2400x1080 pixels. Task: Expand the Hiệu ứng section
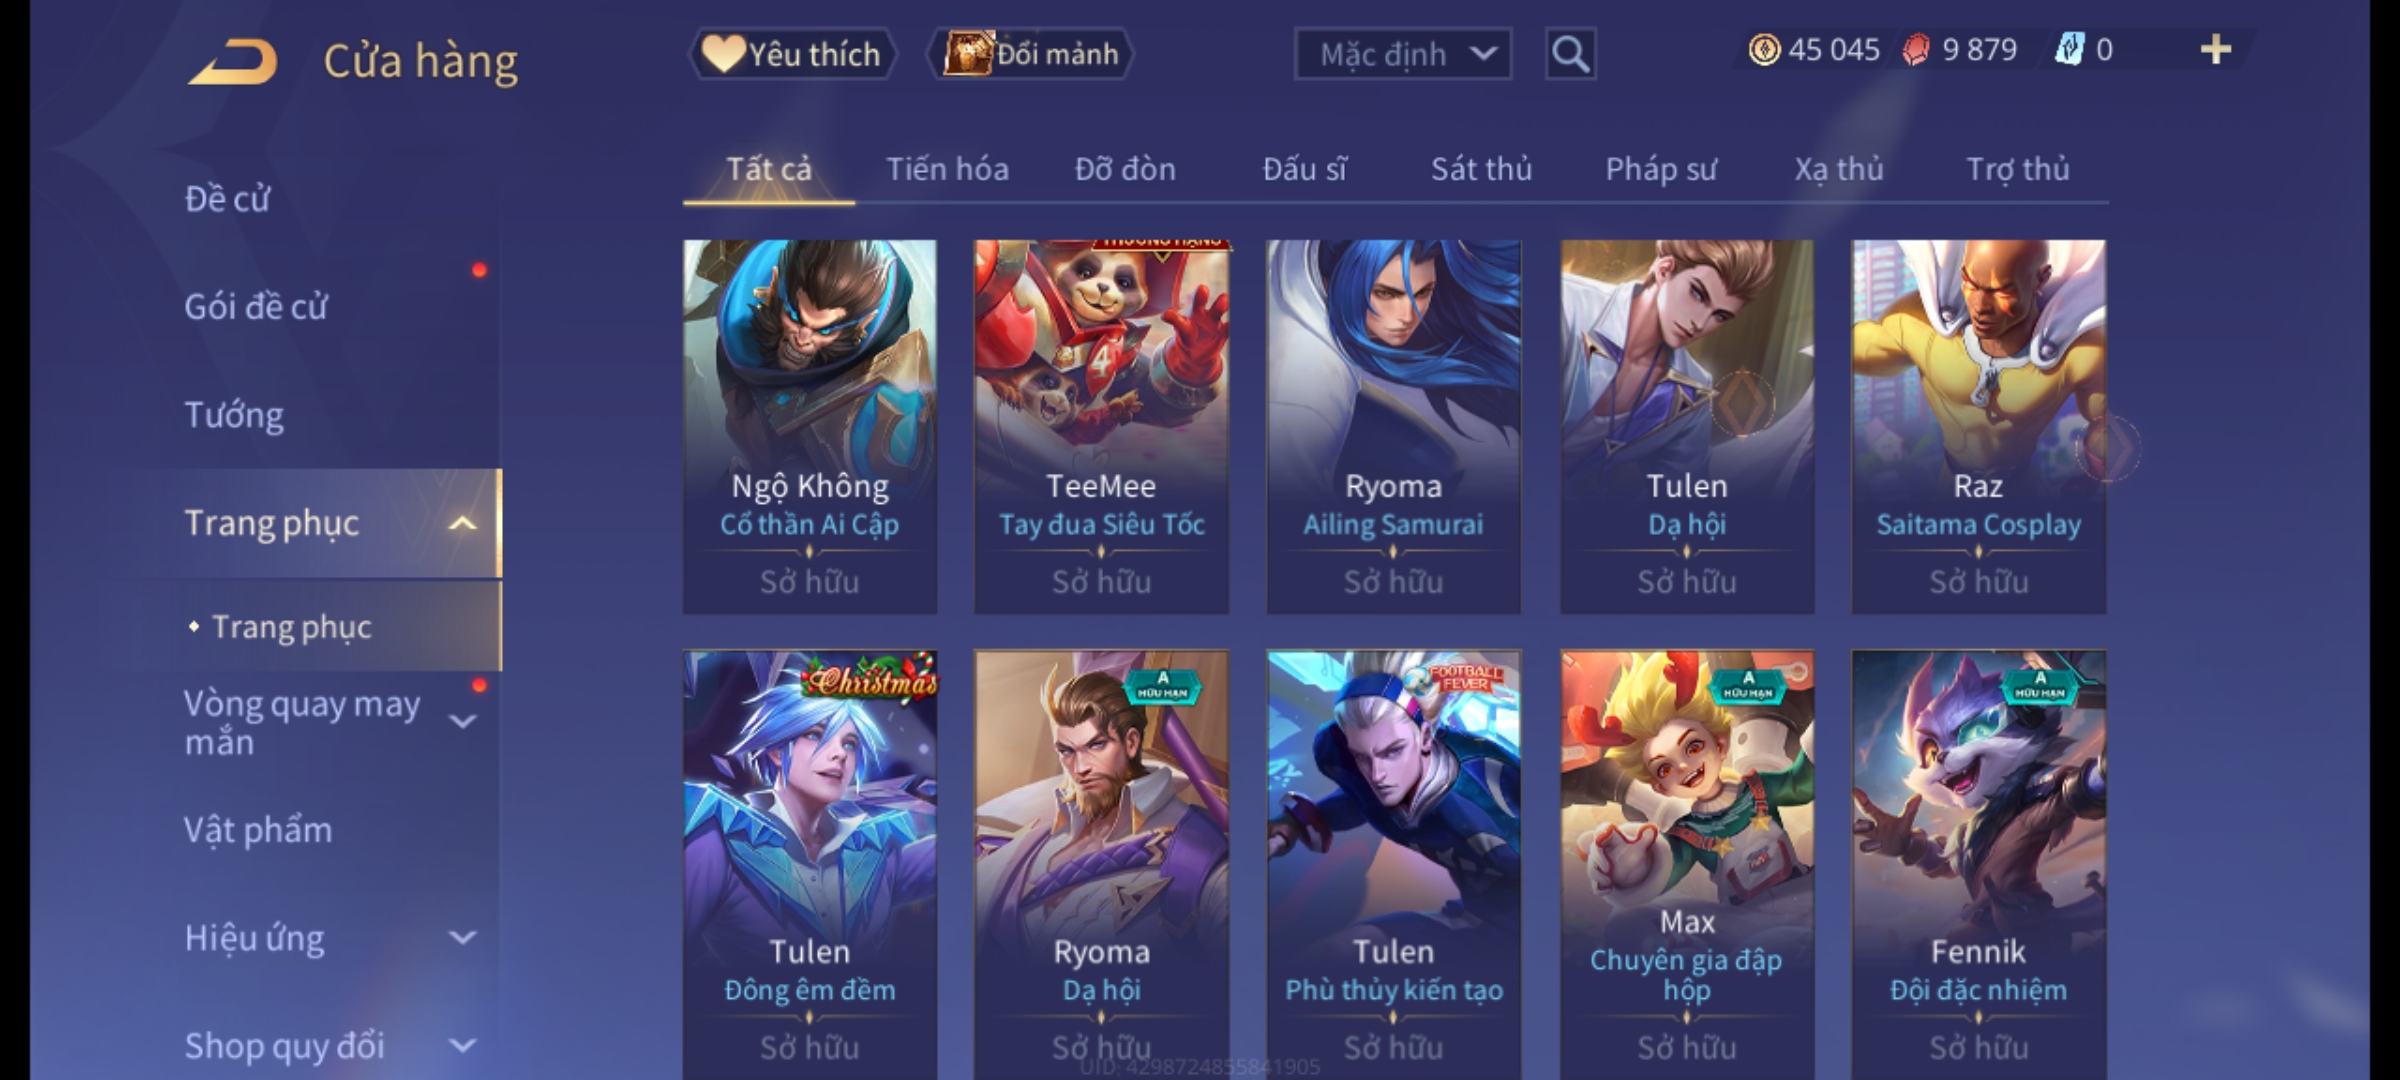pos(462,938)
